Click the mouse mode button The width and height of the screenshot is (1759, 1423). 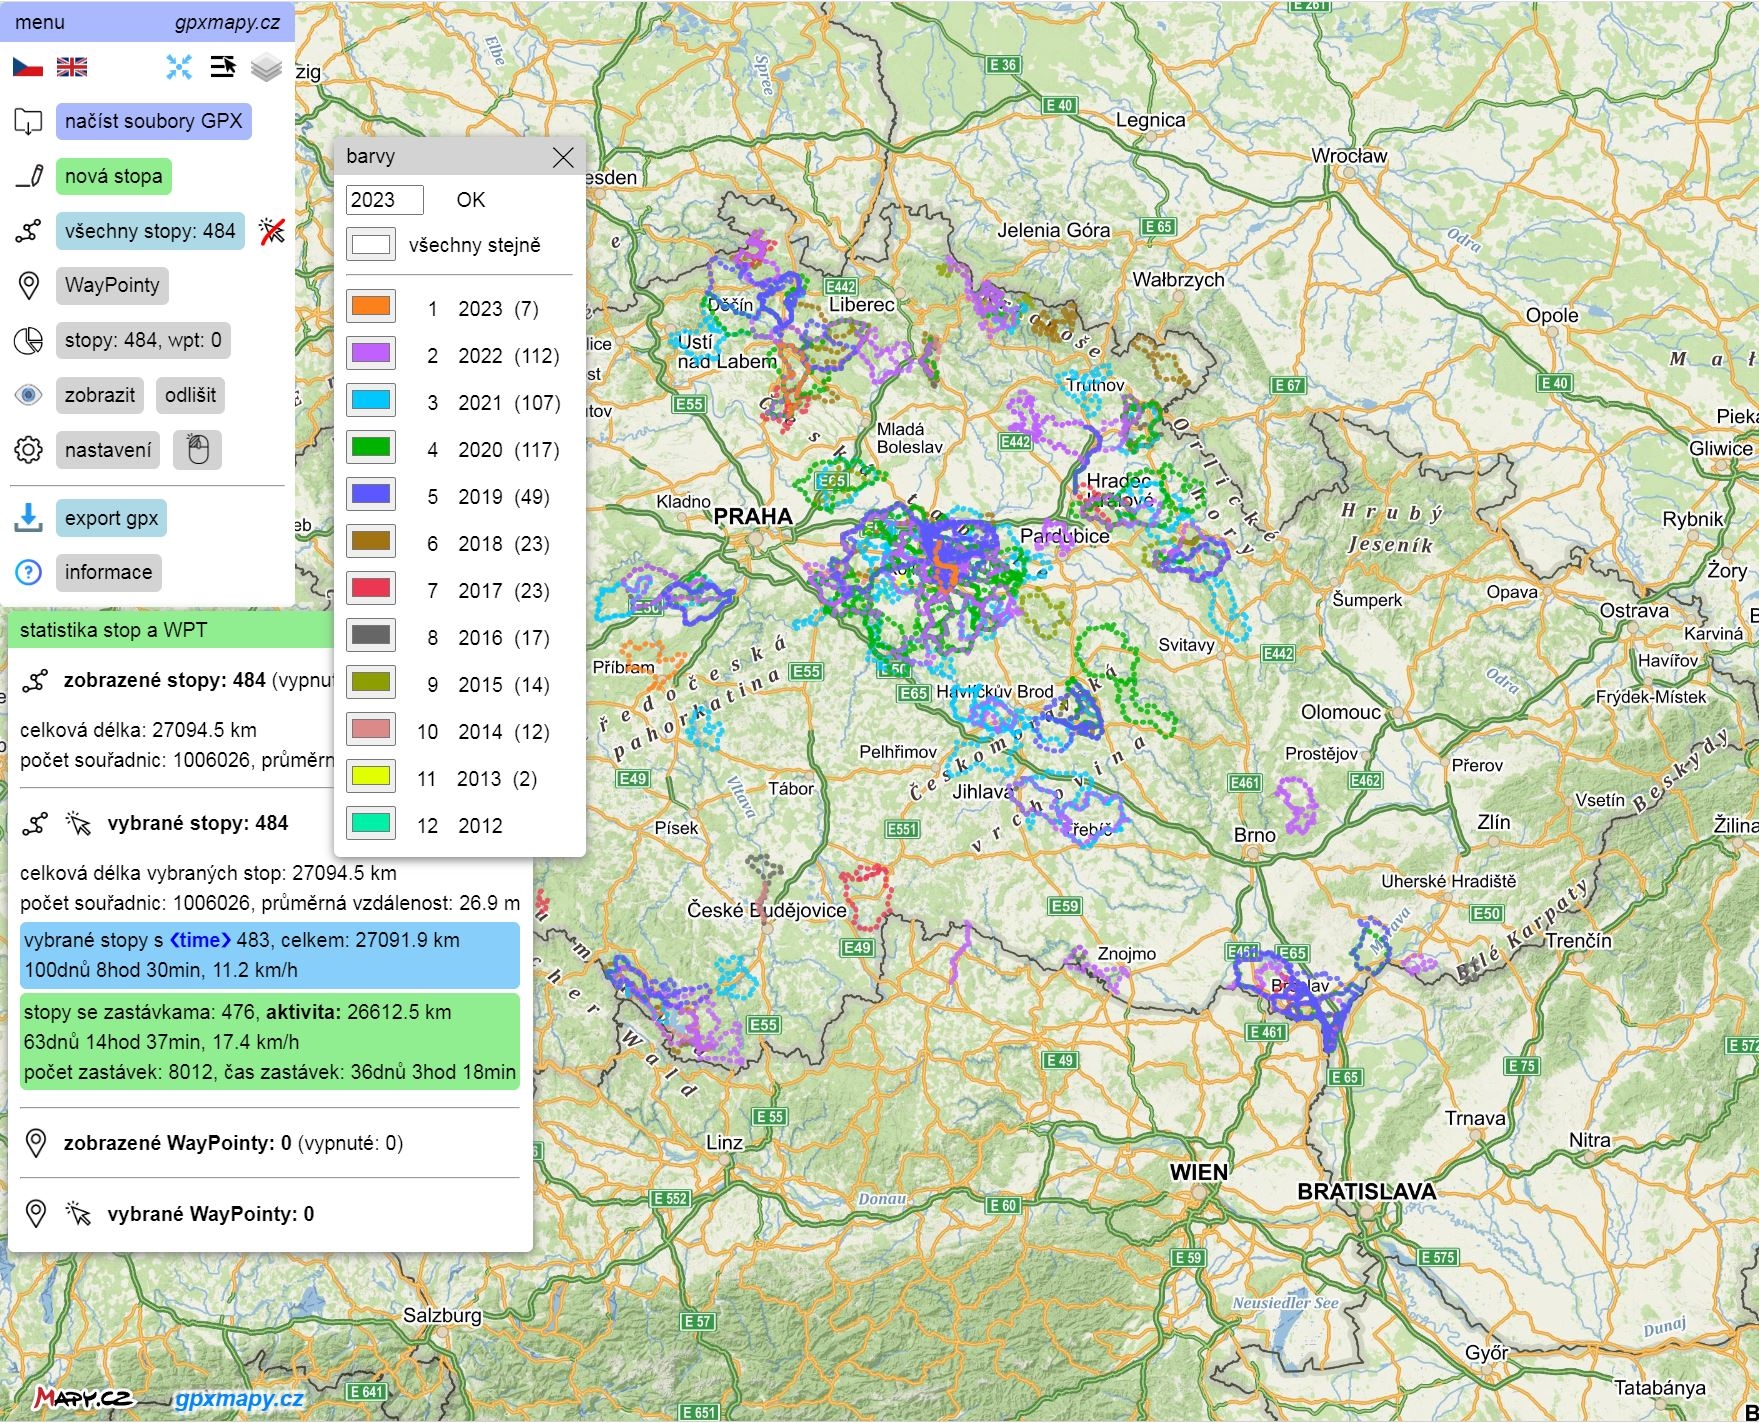tap(198, 450)
